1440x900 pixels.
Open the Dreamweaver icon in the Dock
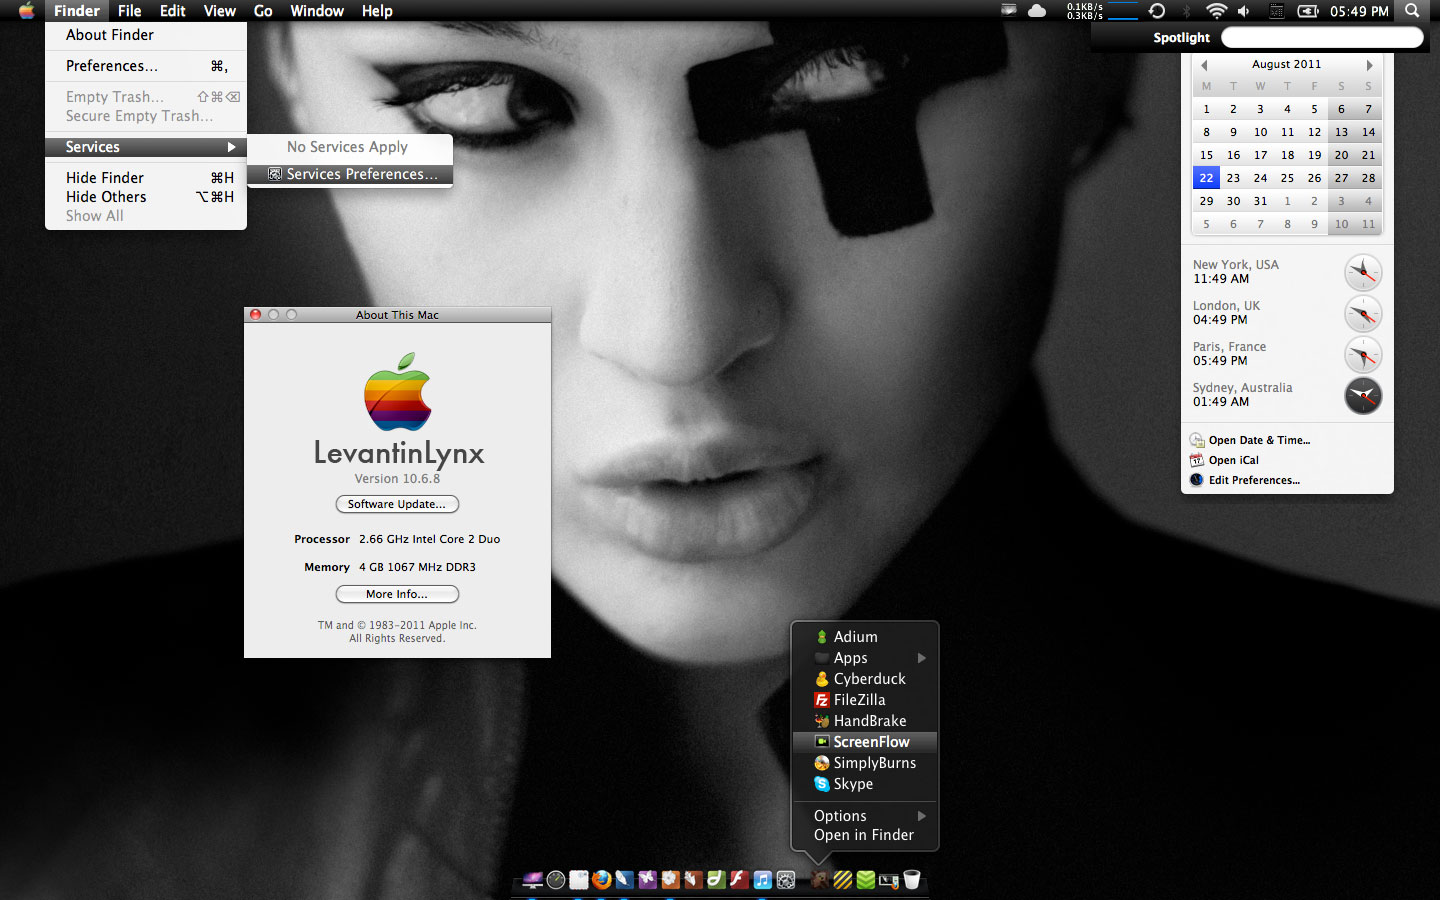coord(716,880)
